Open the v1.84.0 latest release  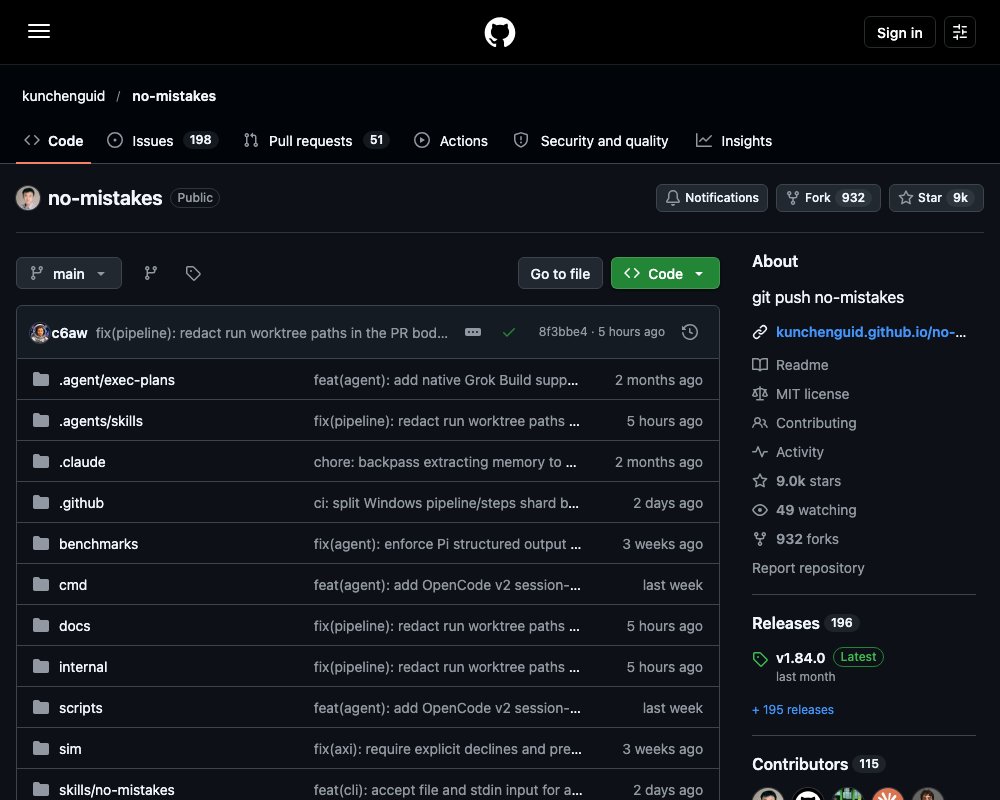pyautogui.click(x=800, y=658)
